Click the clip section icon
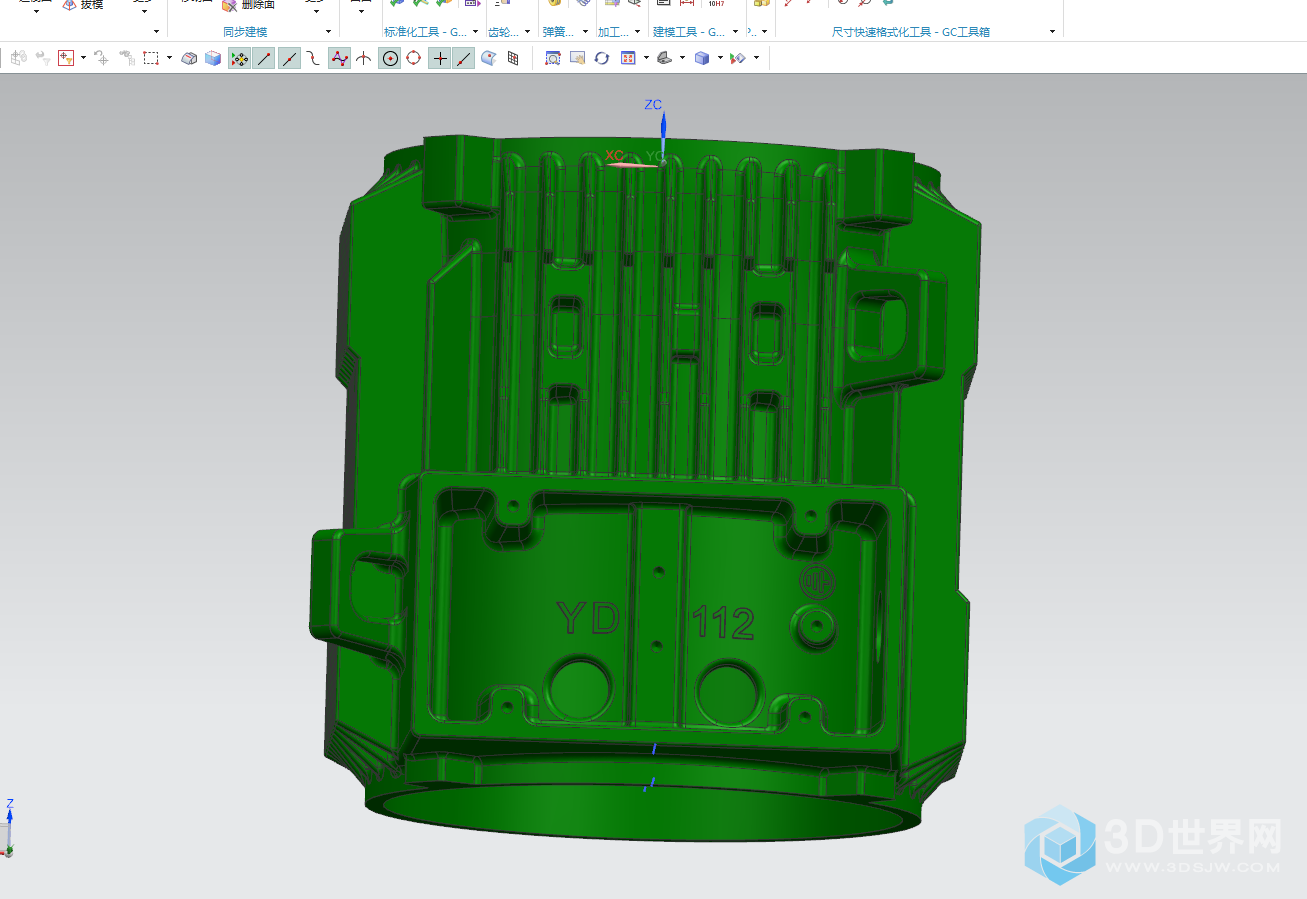This screenshot has height=899, width=1307. (x=738, y=58)
